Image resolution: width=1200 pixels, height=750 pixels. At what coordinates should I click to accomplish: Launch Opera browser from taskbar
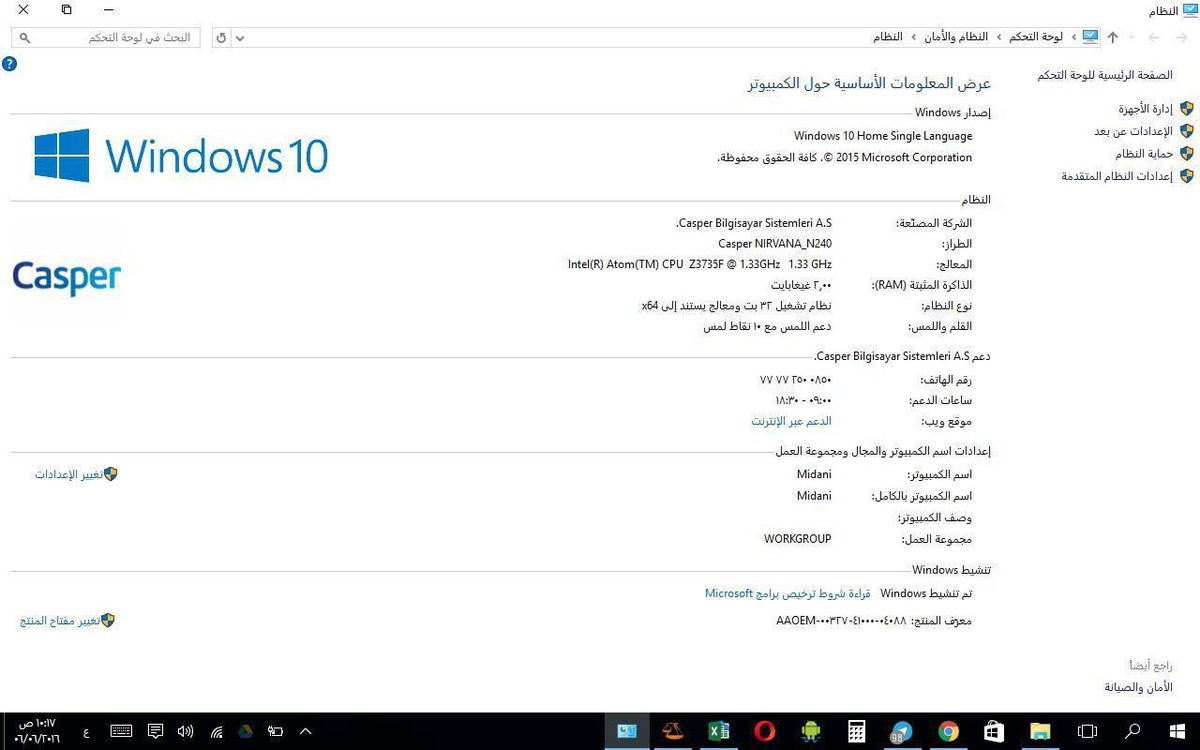coord(764,731)
